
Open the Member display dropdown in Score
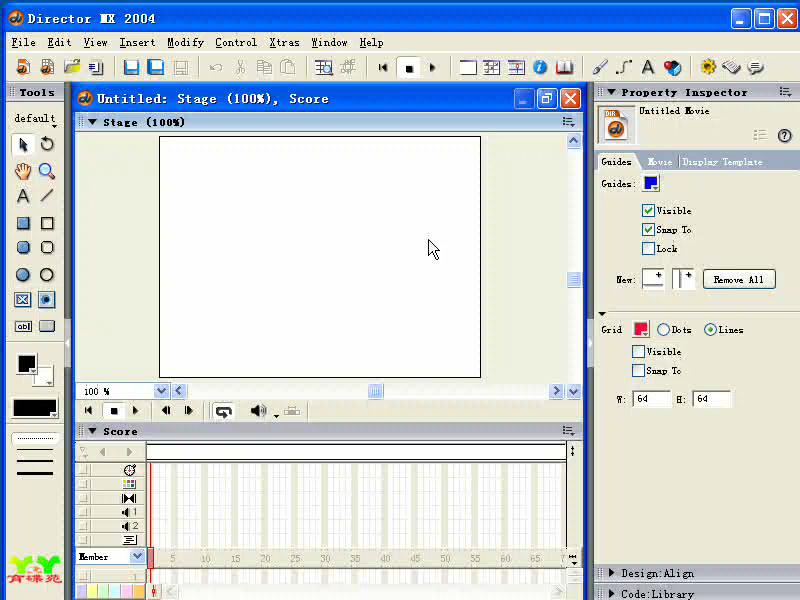(137, 557)
